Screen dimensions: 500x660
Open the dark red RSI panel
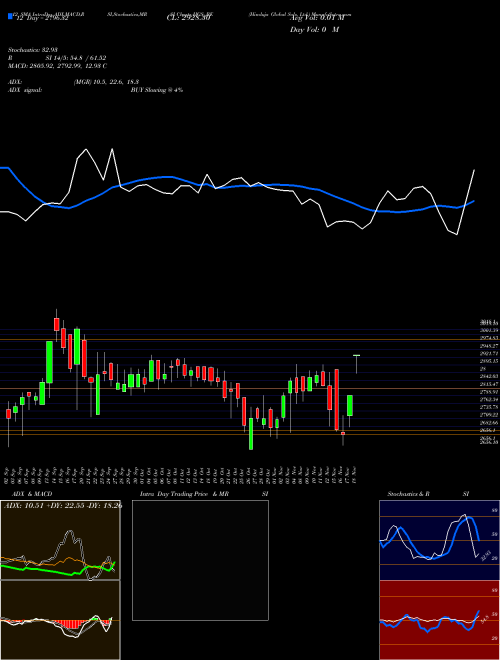tap(439, 620)
